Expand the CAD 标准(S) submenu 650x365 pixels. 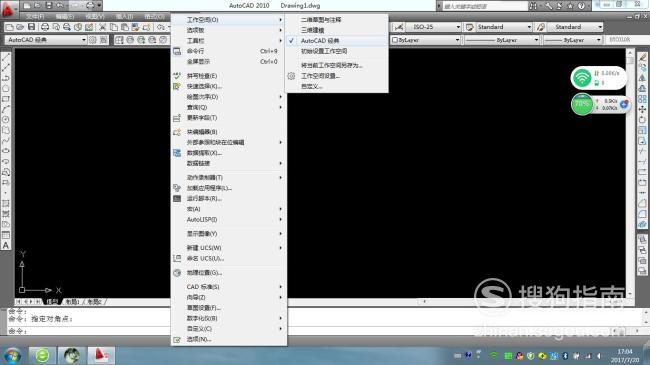[x=228, y=287]
